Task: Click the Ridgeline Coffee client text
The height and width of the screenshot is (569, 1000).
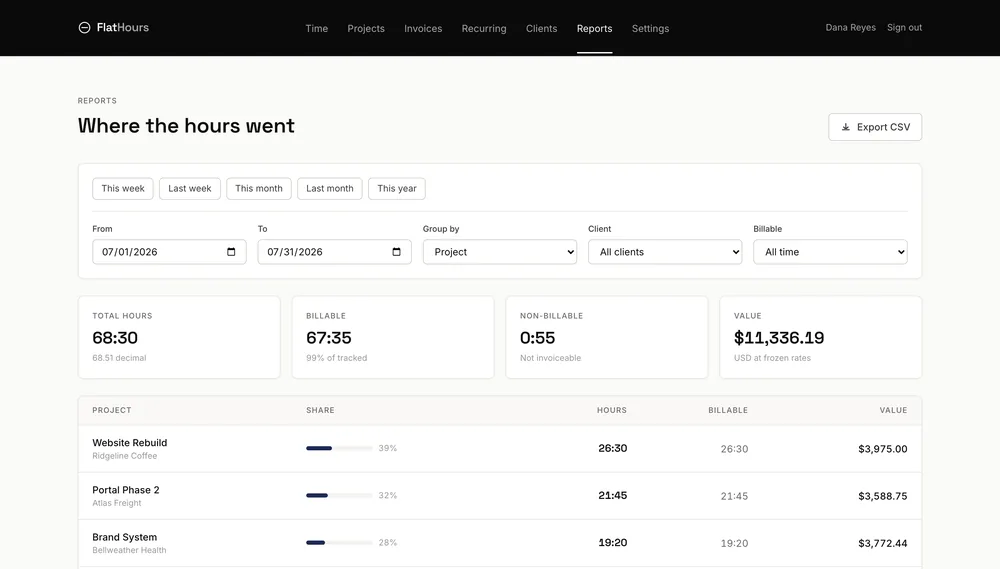Action: coord(124,456)
